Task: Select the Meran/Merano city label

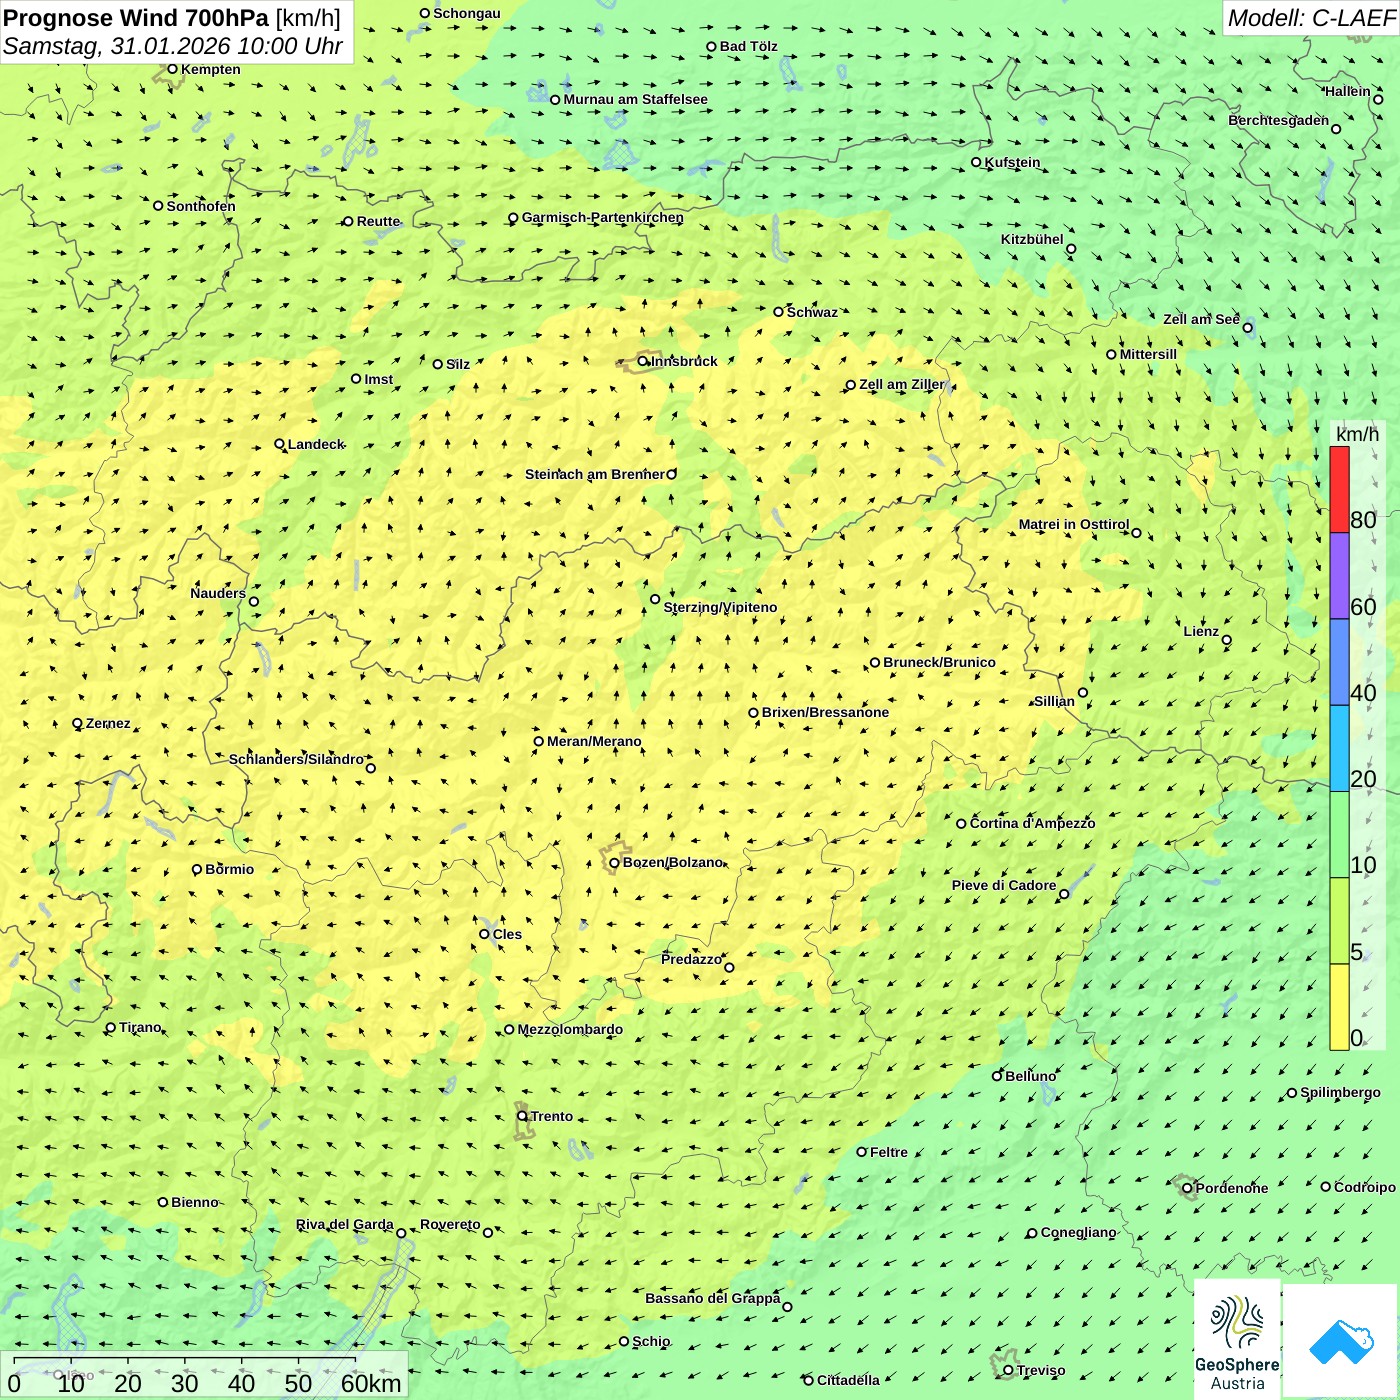Action: (x=594, y=741)
